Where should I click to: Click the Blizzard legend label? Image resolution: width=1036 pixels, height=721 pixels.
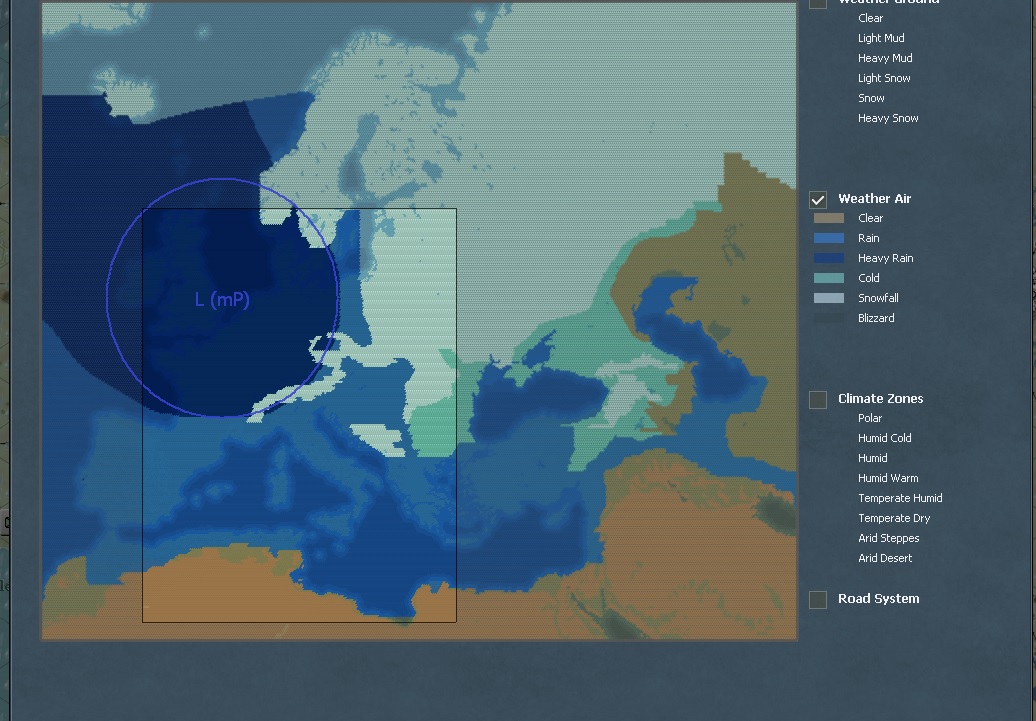[x=876, y=318]
